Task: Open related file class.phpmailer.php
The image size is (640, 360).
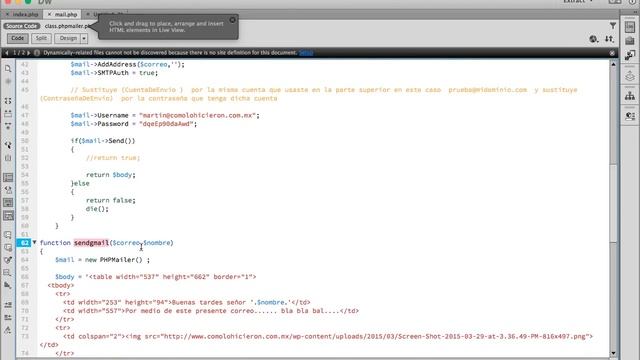Action: 67,26
